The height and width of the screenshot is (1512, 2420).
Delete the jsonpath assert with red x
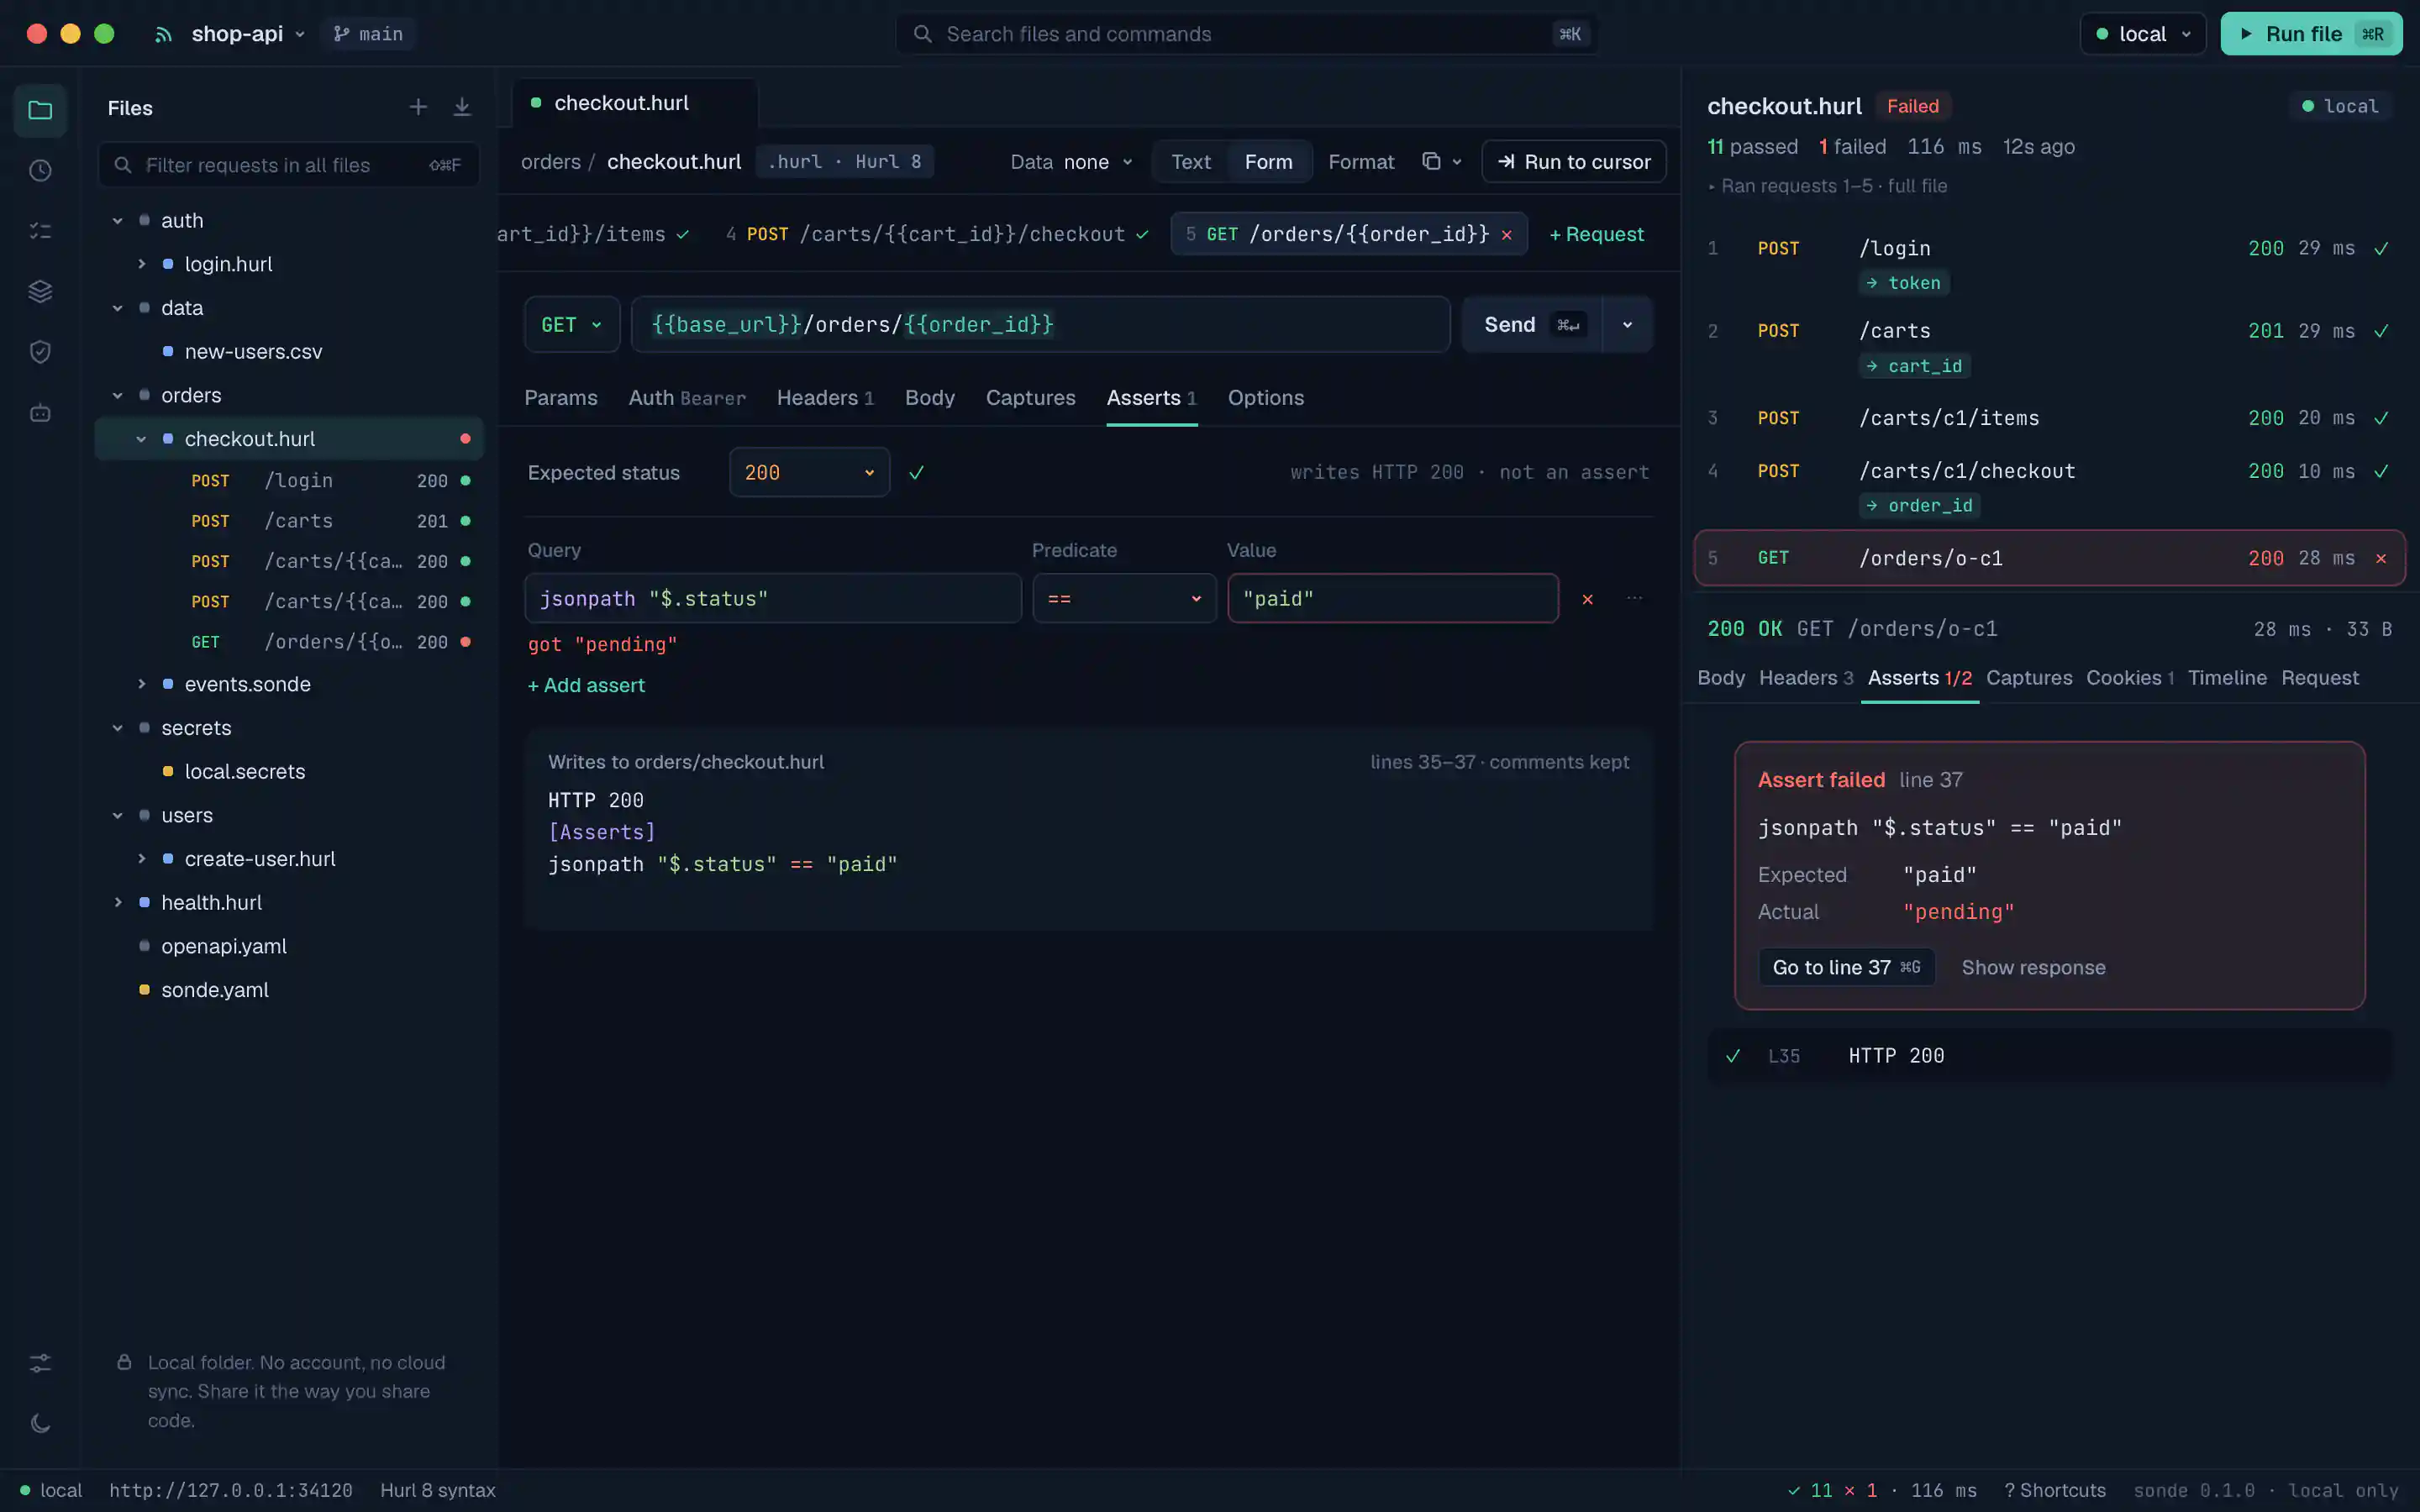point(1587,599)
